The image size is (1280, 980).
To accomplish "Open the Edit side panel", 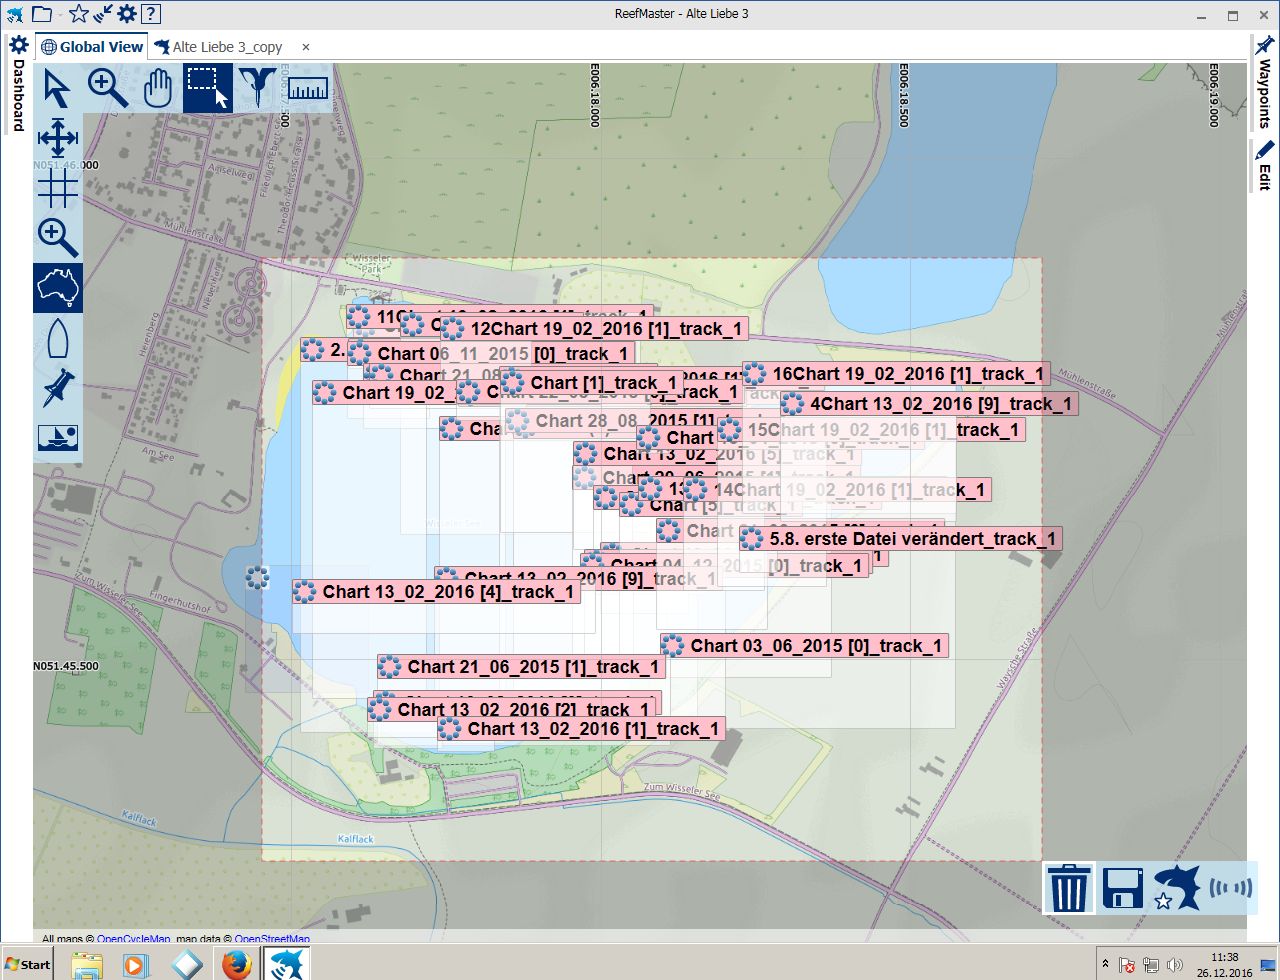I will tap(1265, 166).
